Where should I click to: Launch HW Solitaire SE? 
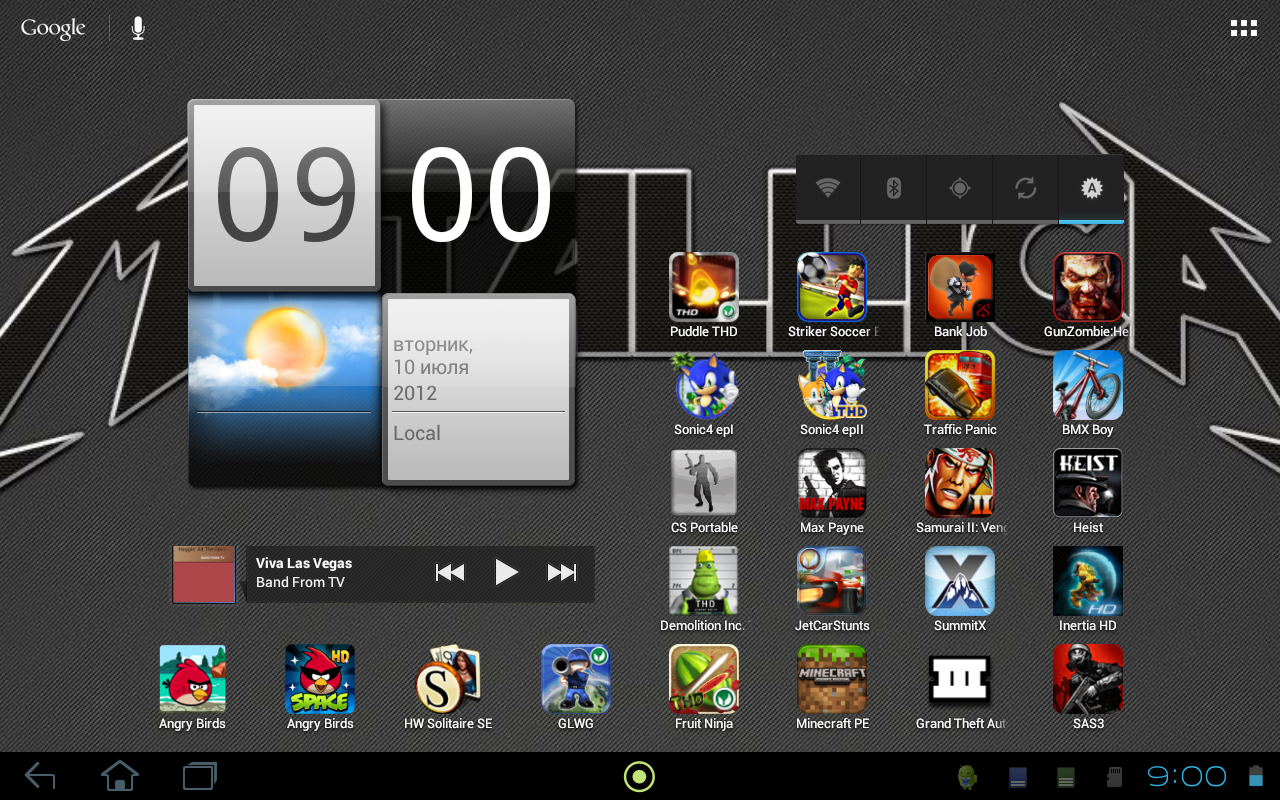[448, 679]
